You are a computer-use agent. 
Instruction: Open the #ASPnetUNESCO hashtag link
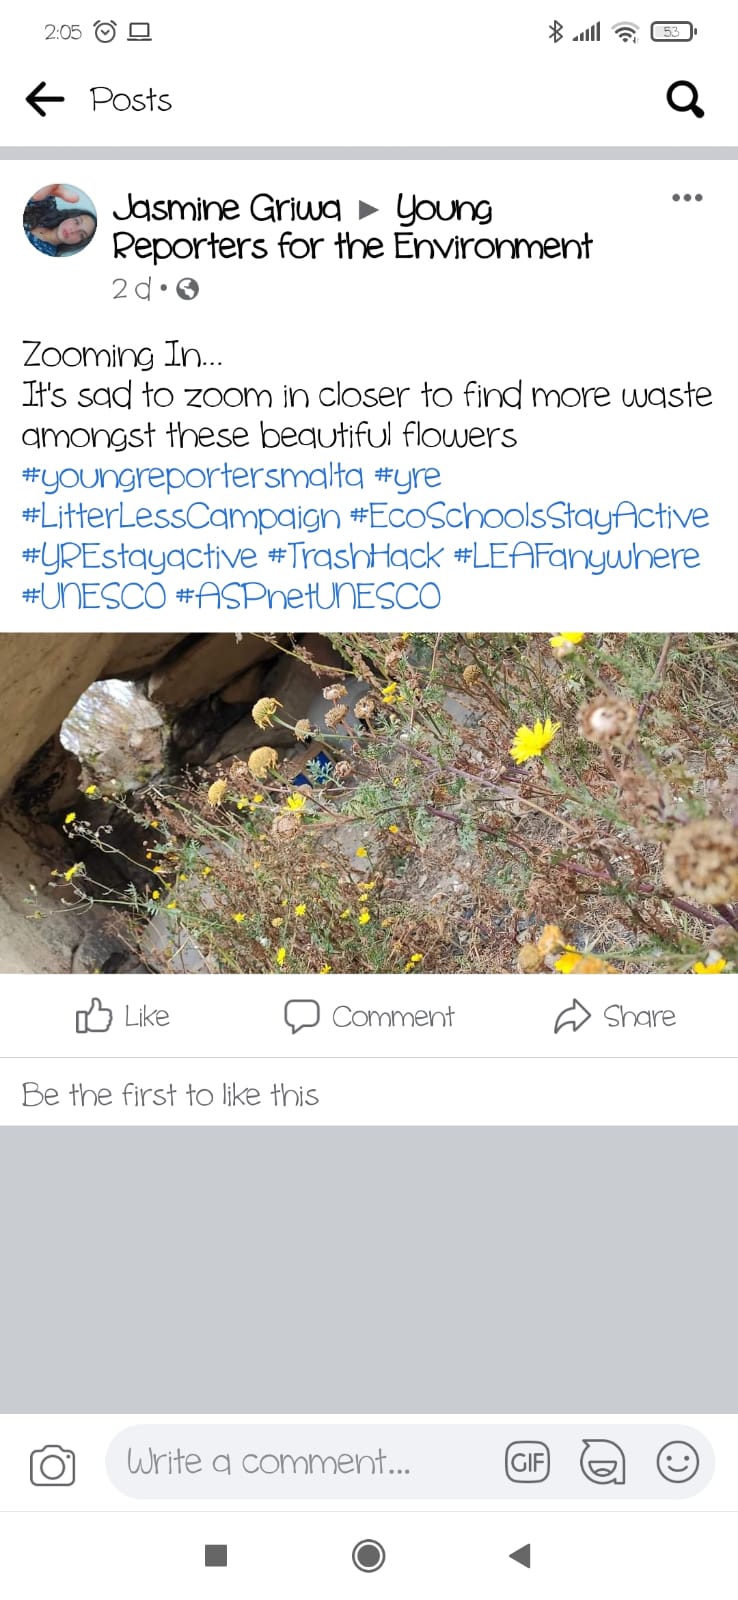[x=308, y=596]
